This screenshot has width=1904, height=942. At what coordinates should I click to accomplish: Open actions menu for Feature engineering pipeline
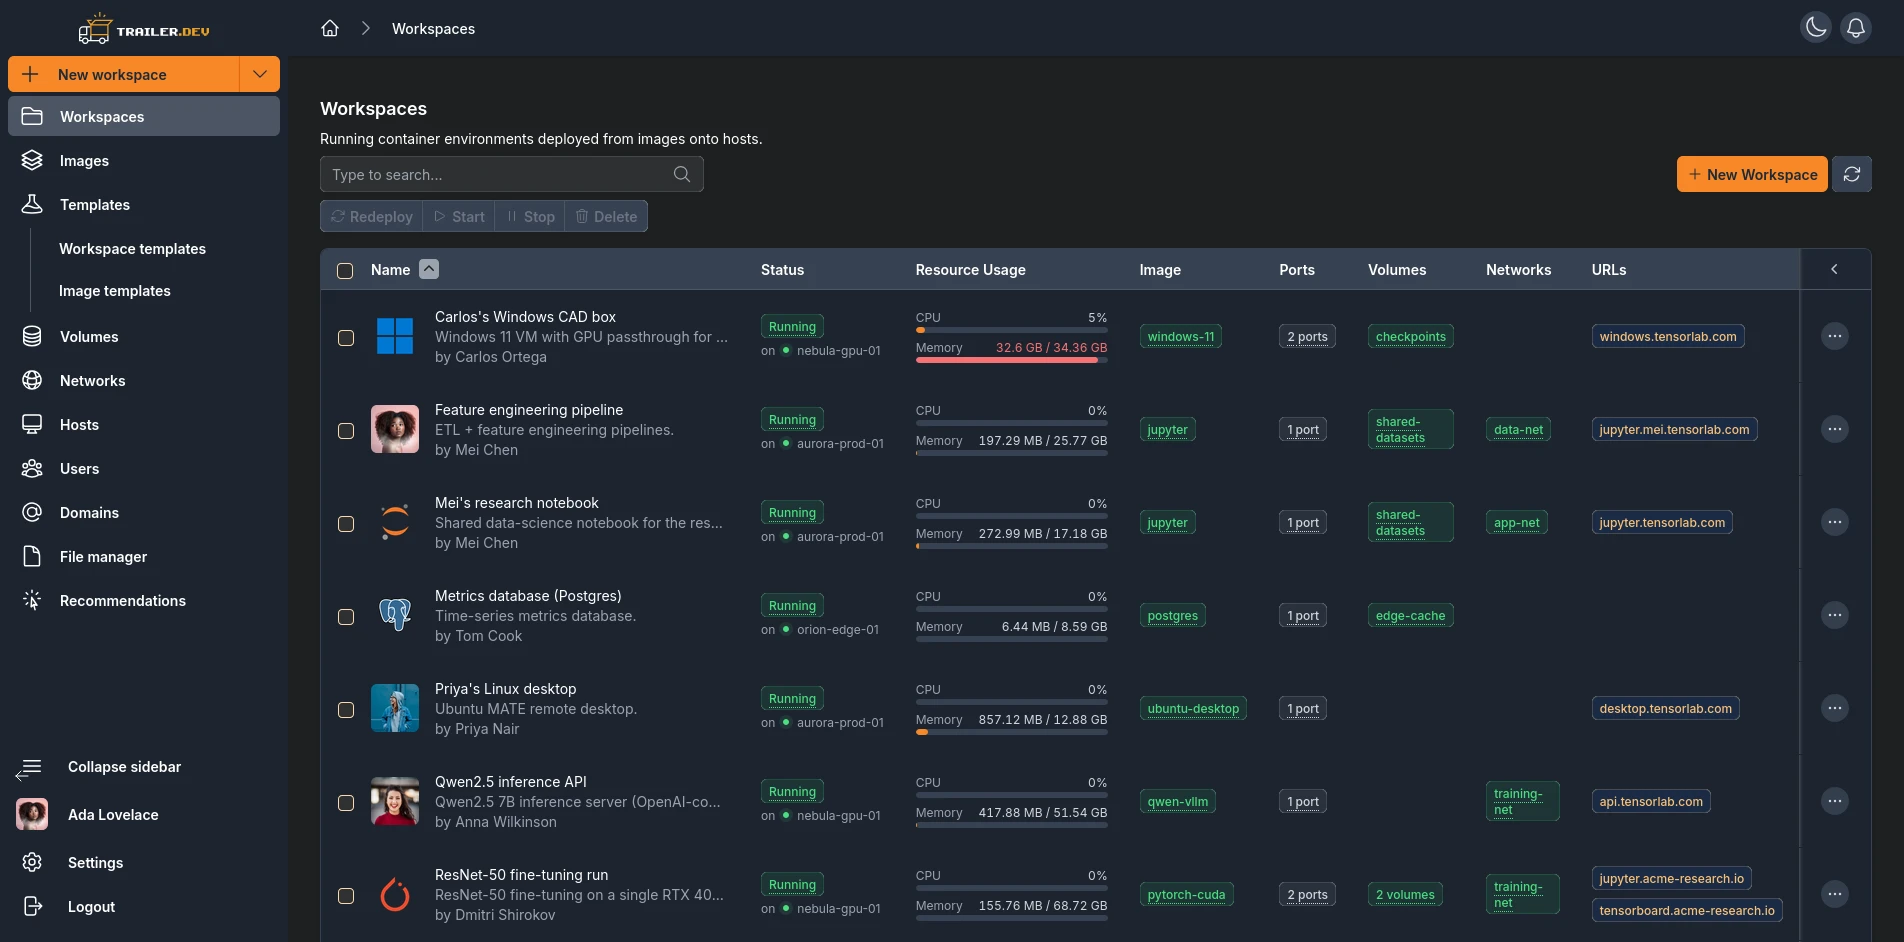coord(1835,429)
